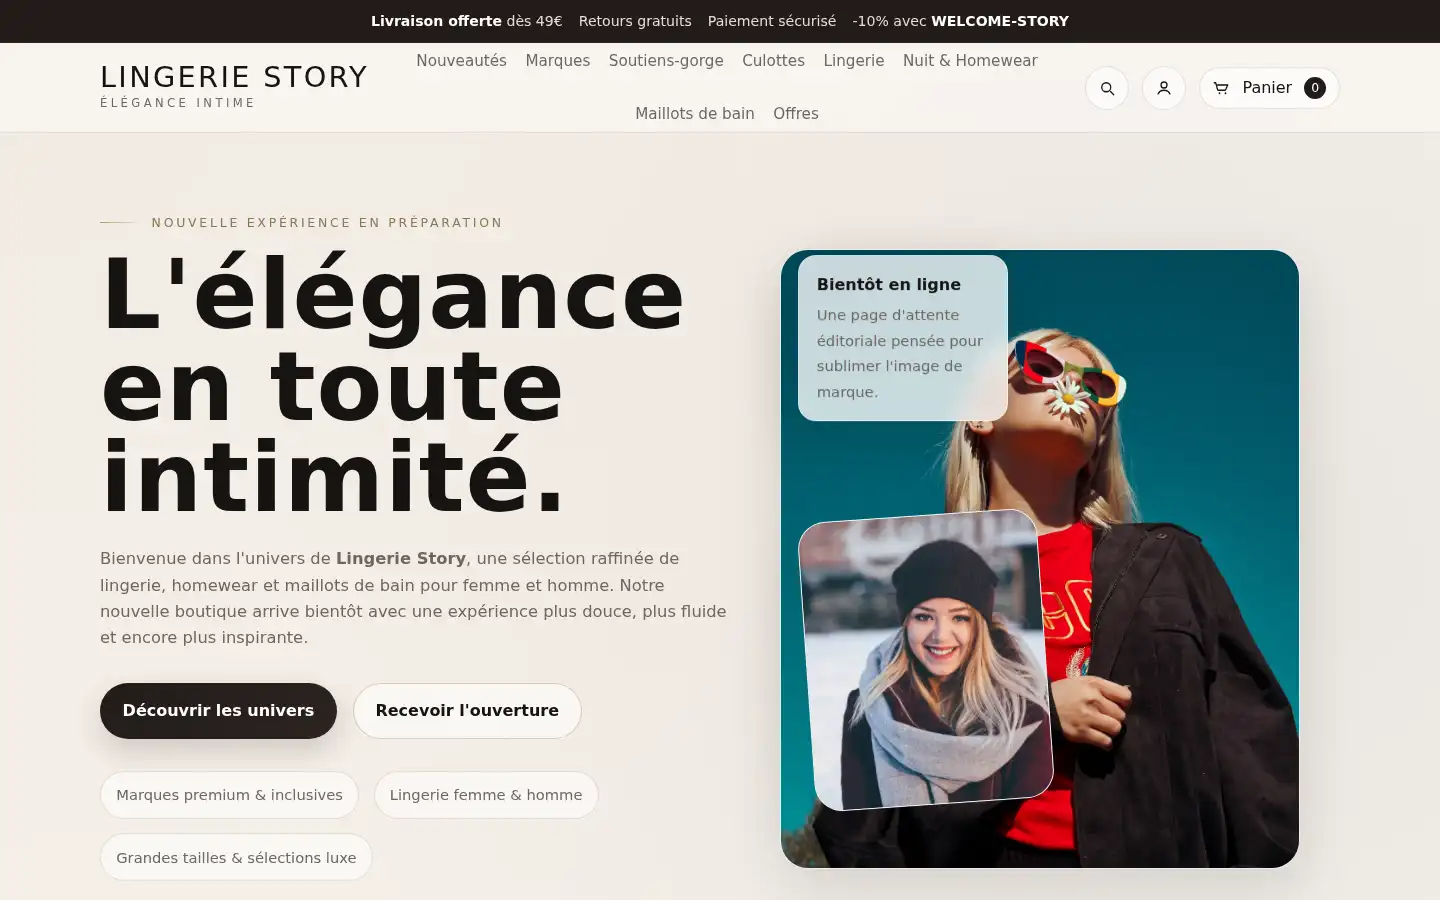
Task: Click Recevoir l'ouverture button
Action: click(467, 711)
